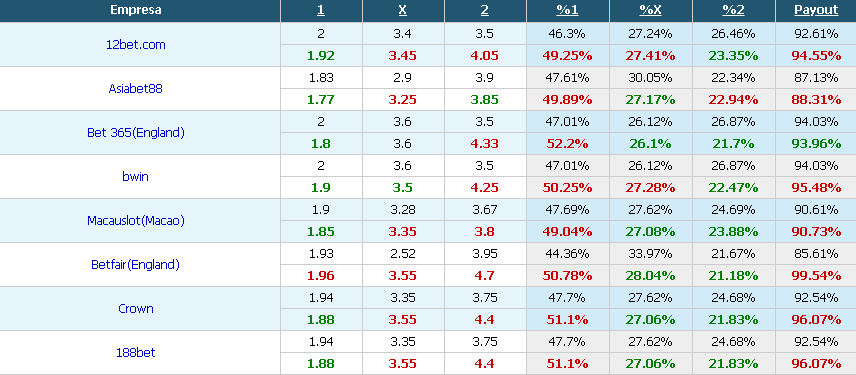856x375 pixels.
Task: Select Betfair's 99.54% payout cell
Action: (816, 276)
